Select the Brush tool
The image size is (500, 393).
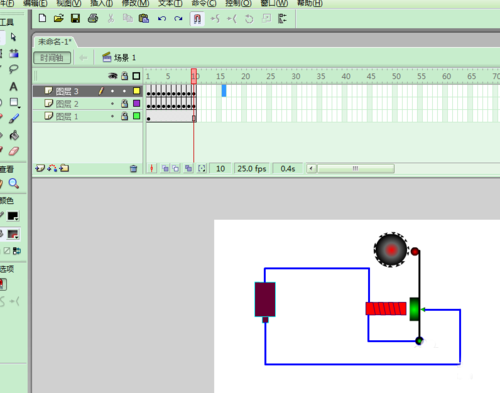pos(14,119)
